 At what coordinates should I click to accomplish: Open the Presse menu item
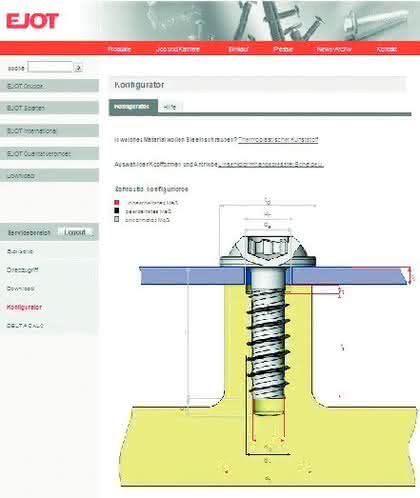coord(283,49)
